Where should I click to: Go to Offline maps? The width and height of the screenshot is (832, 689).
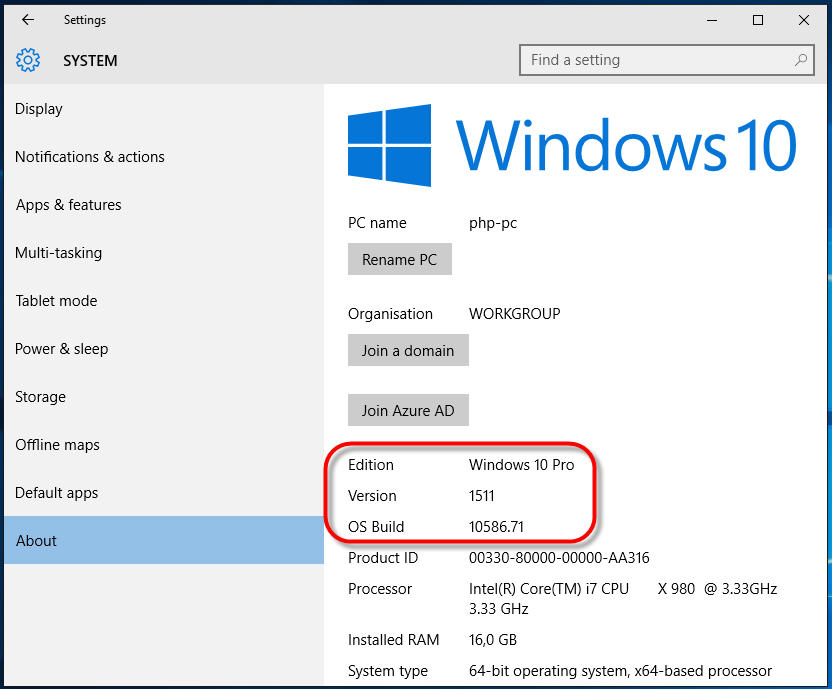point(58,445)
